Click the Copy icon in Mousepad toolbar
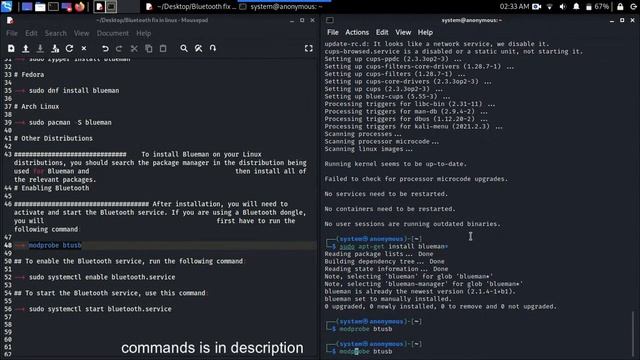640x360 pixels. click(x=149, y=49)
